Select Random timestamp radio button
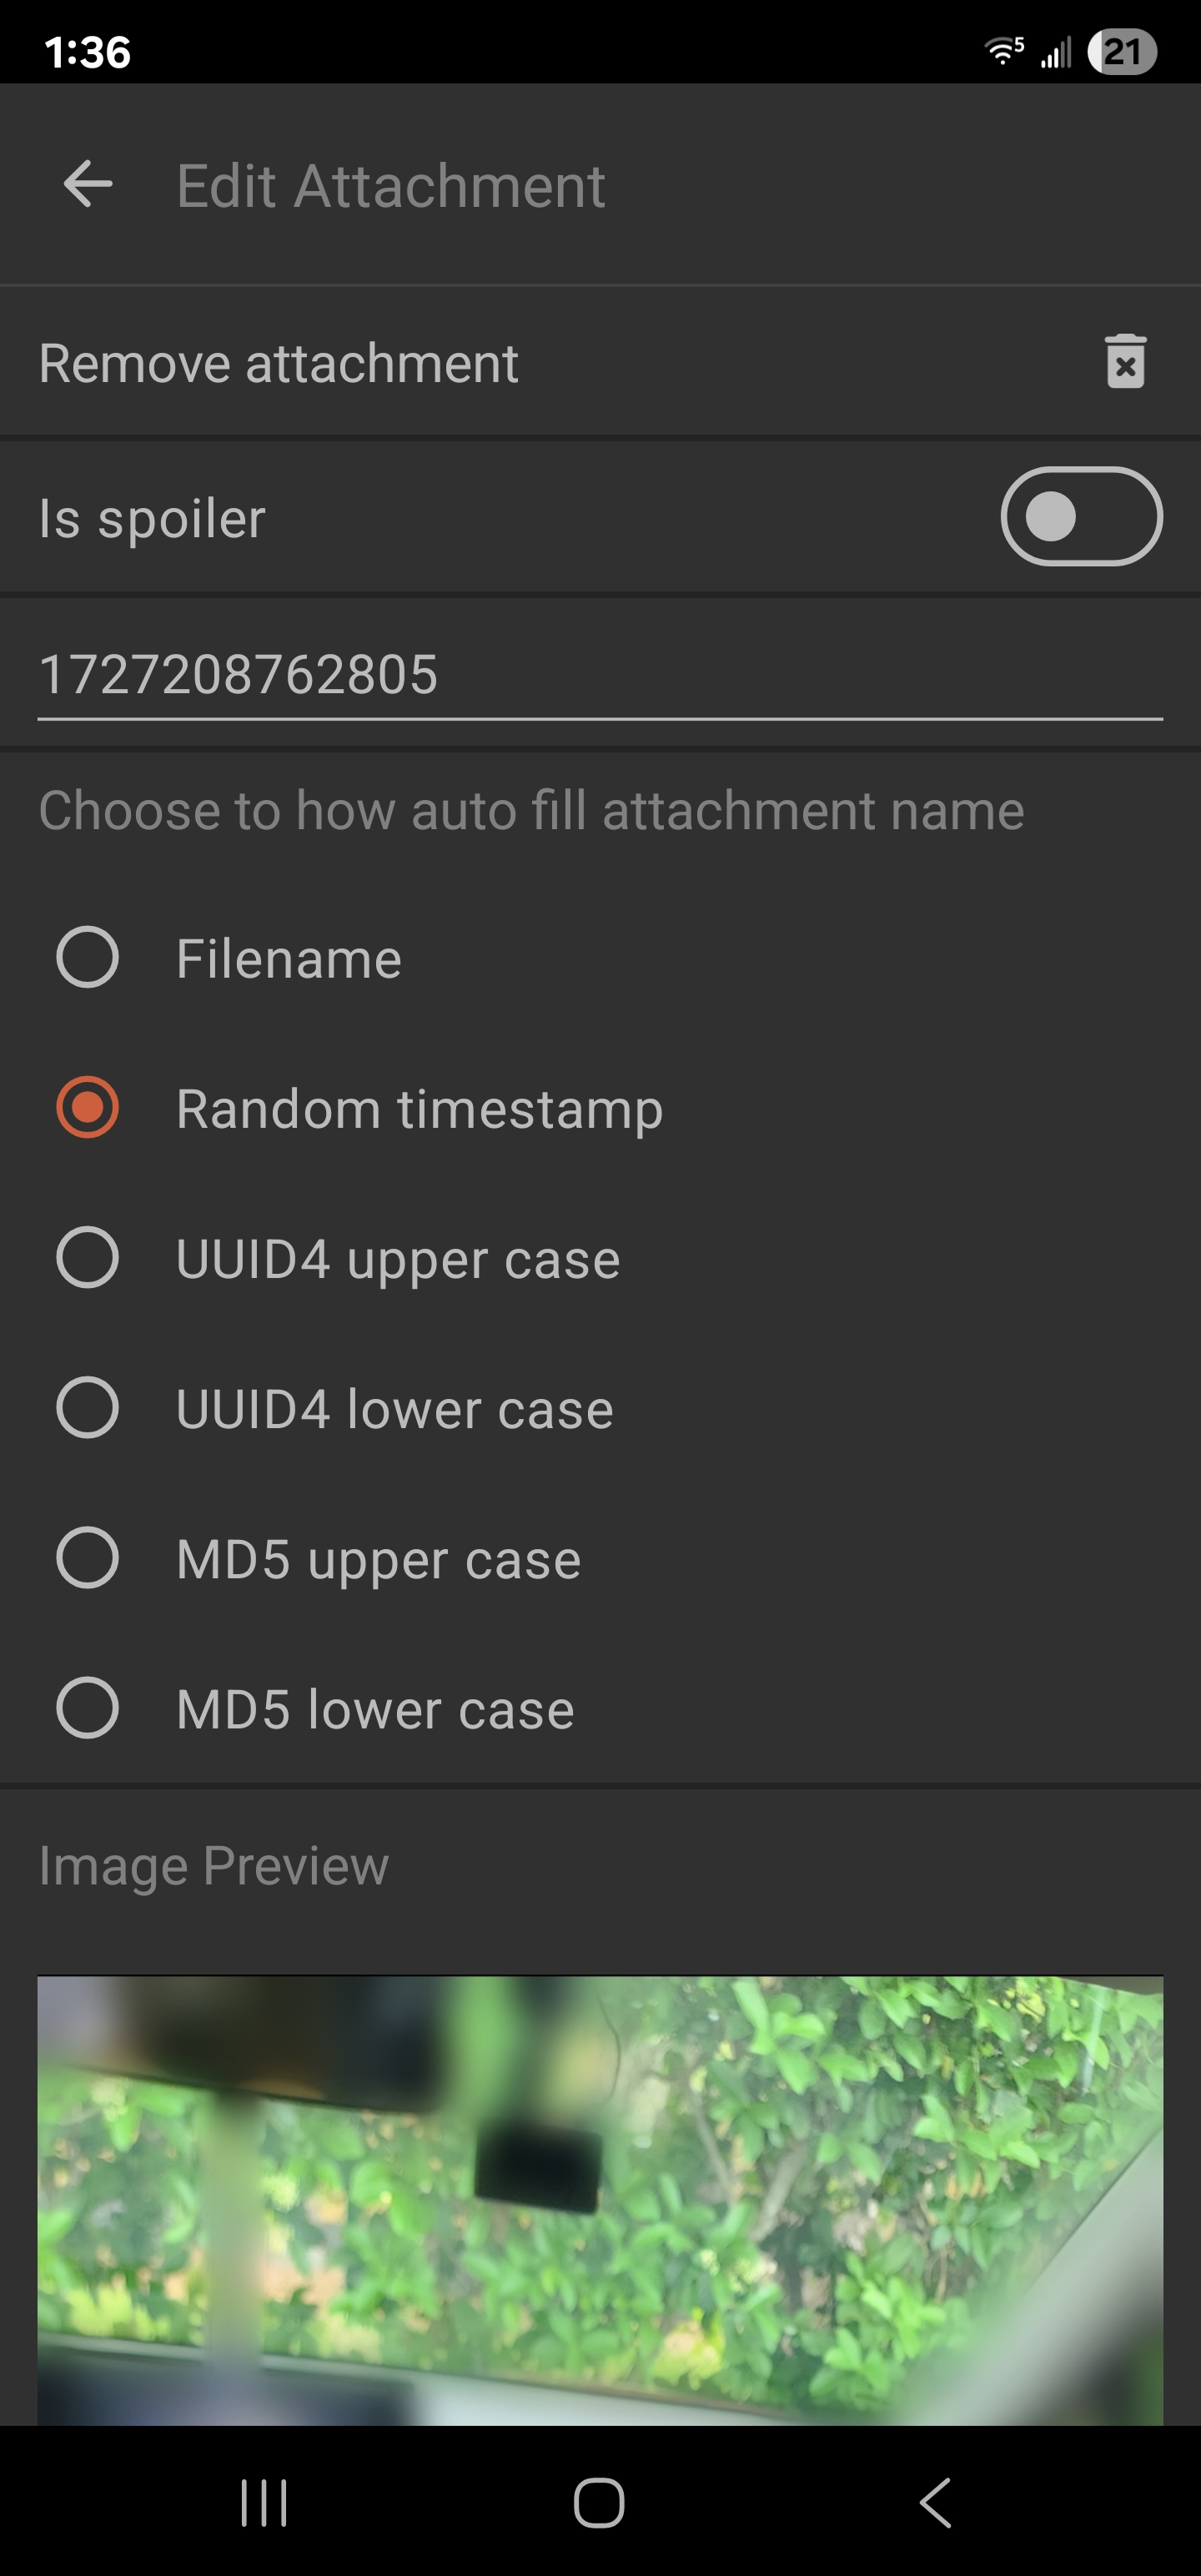Image resolution: width=1201 pixels, height=2576 pixels. pyautogui.click(x=88, y=1108)
